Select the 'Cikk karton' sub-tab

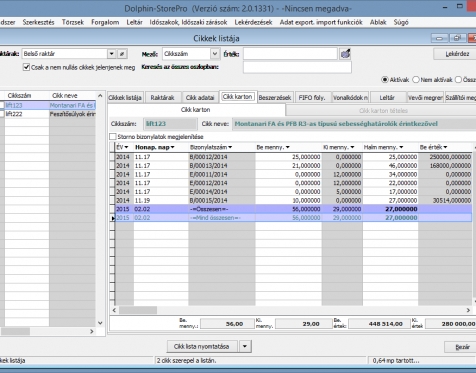196,110
